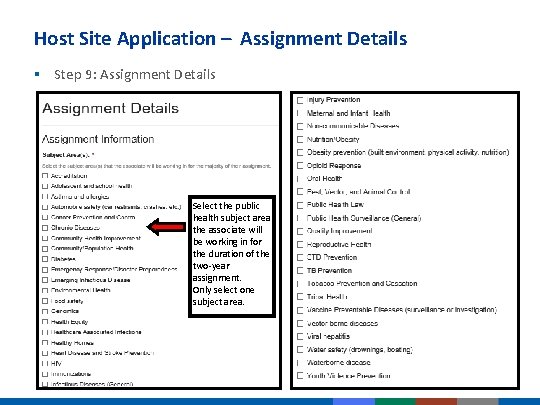Check Adolescent and school health option
This screenshot has width=540, height=405.
[x=45, y=186]
